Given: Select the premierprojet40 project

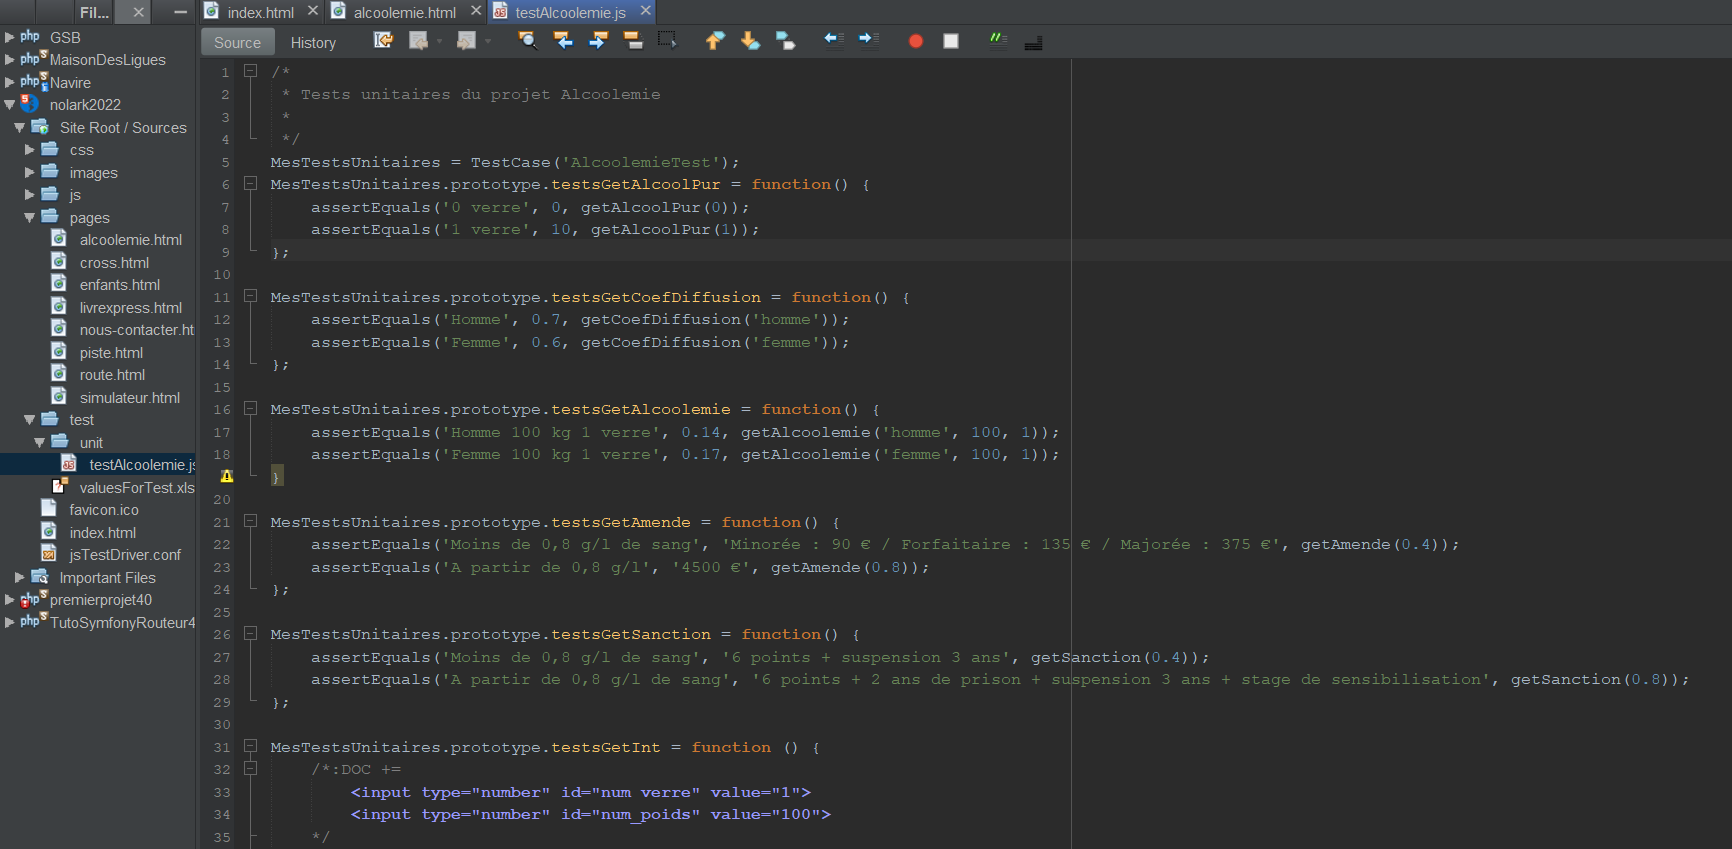Looking at the screenshot, I should [x=101, y=599].
